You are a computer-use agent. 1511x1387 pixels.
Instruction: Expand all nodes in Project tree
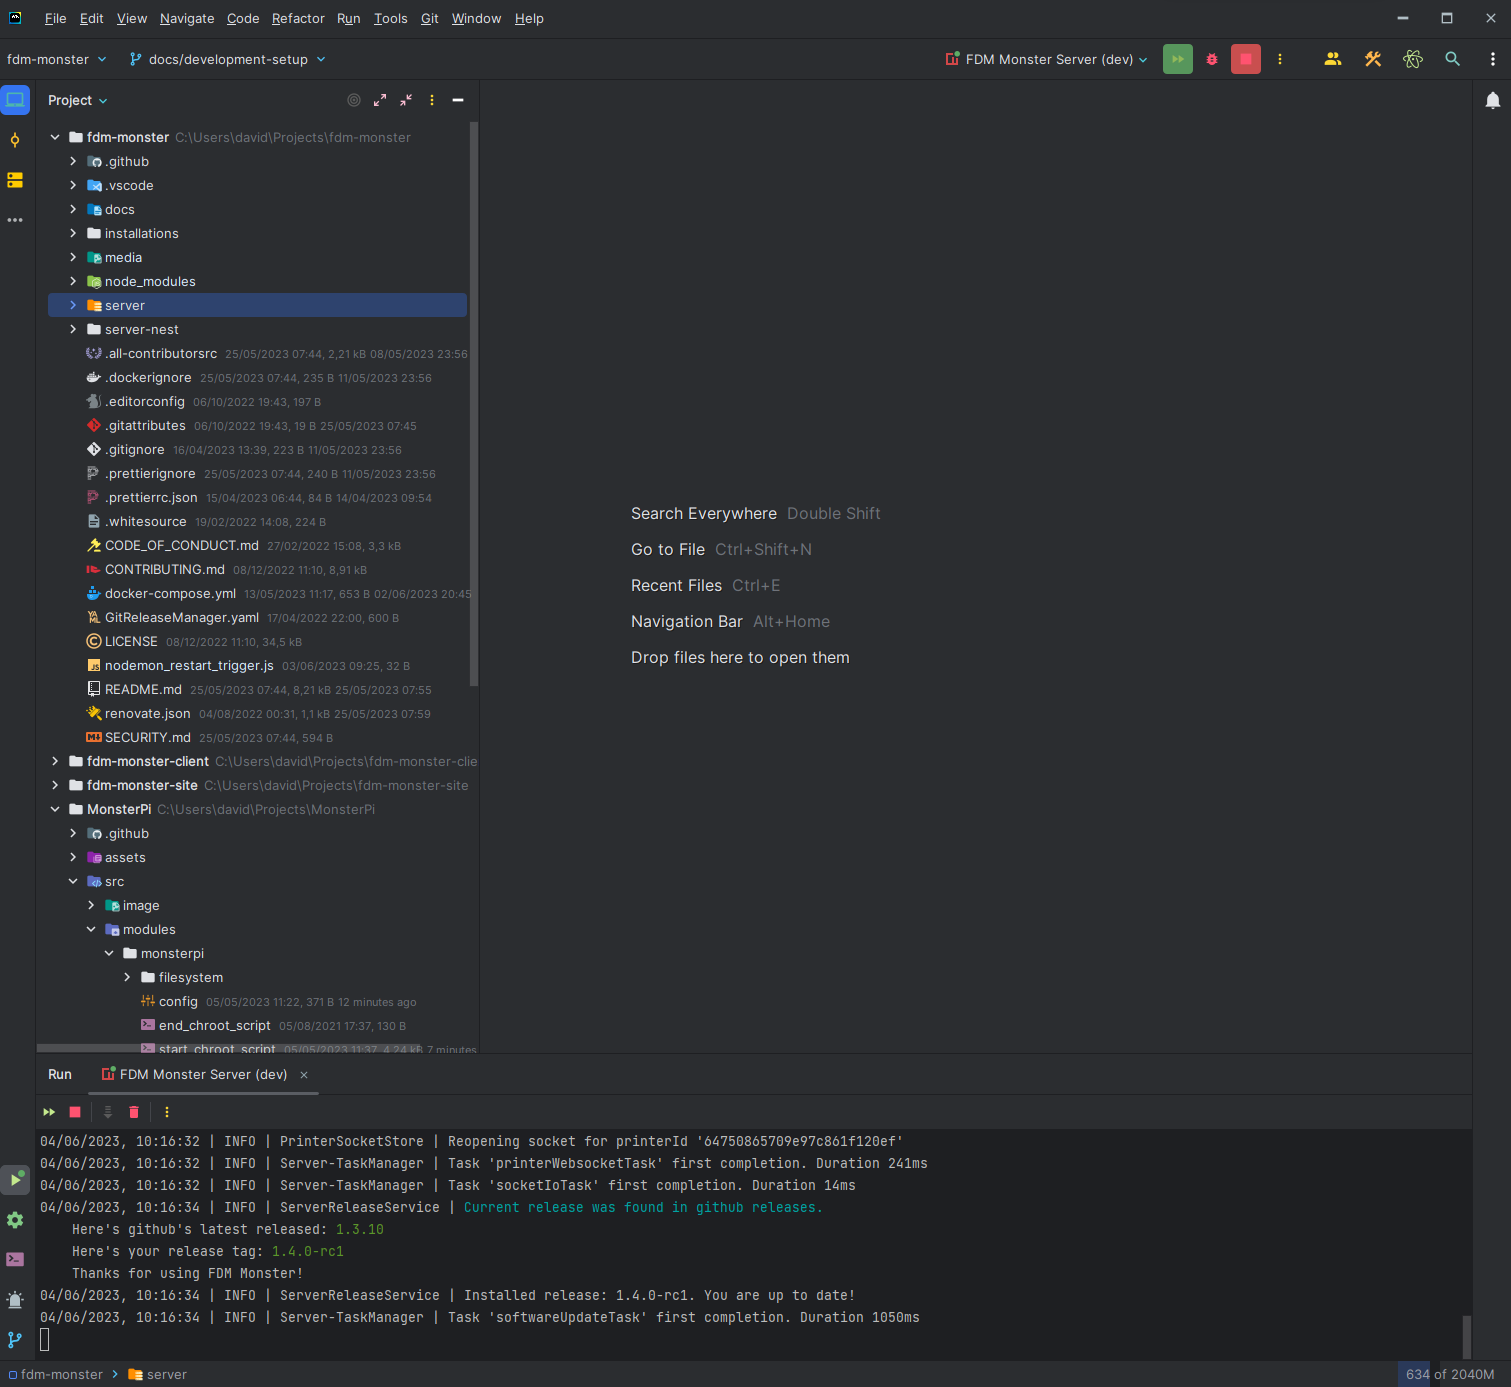(x=380, y=100)
